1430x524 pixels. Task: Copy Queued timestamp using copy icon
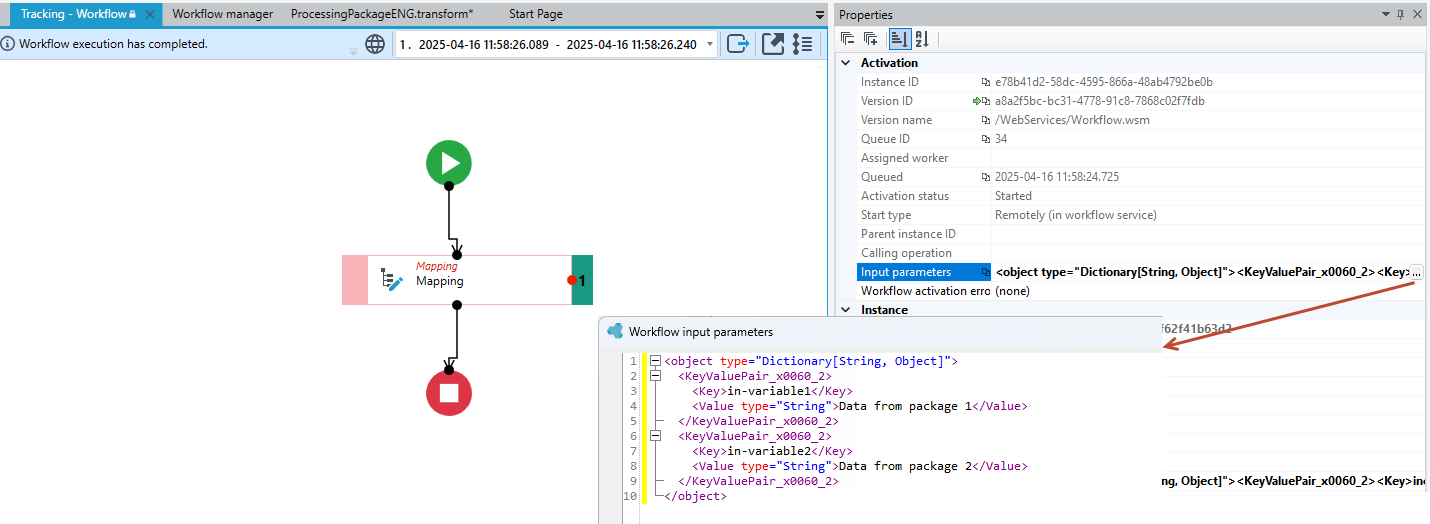(x=986, y=177)
